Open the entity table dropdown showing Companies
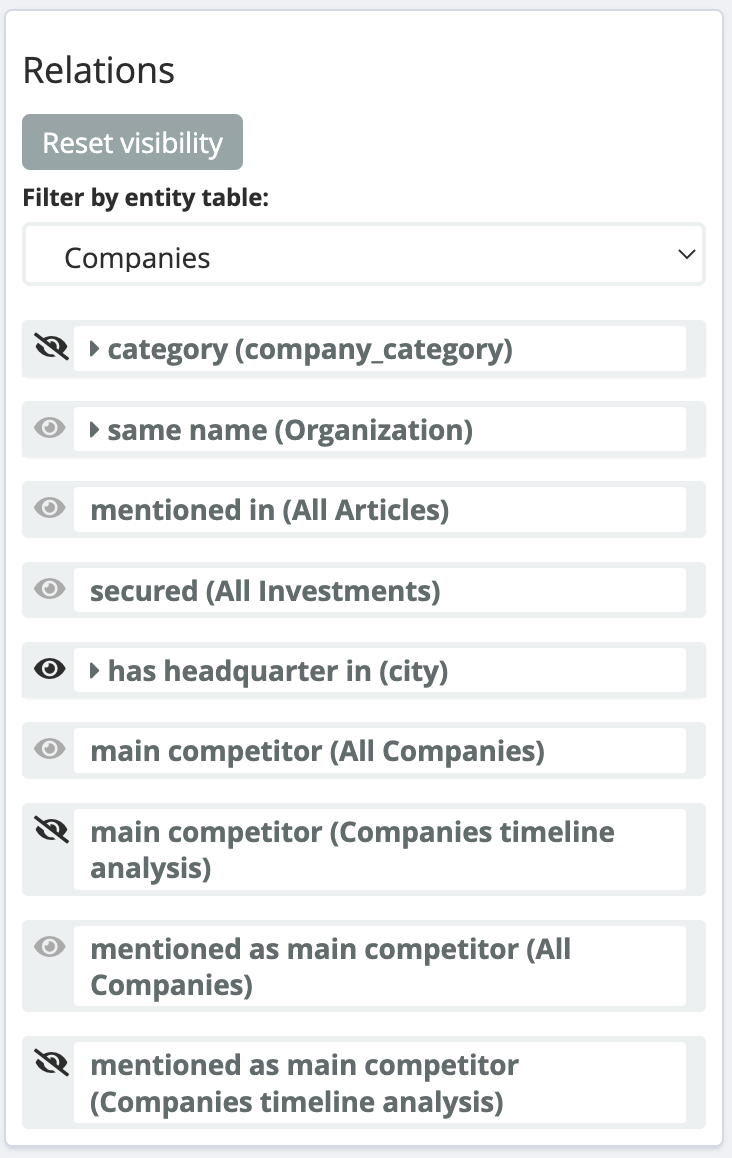732x1158 pixels. tap(364, 255)
